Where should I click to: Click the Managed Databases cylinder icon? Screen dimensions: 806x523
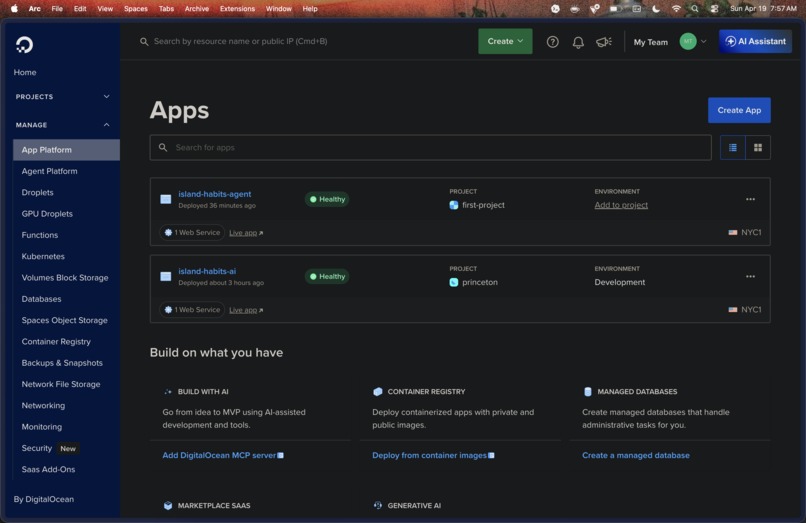tap(588, 391)
